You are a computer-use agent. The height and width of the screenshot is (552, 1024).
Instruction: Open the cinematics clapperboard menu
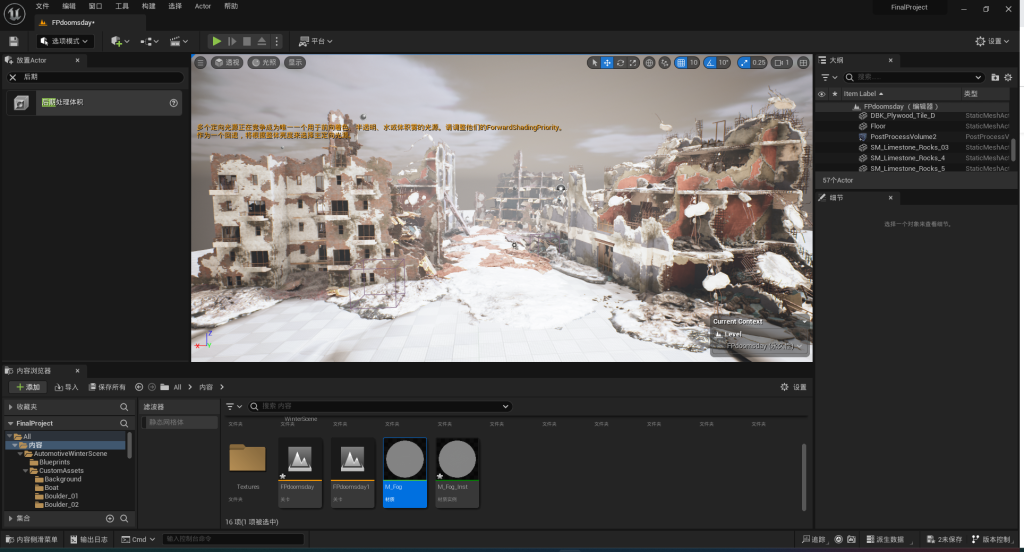pyautogui.click(x=179, y=41)
